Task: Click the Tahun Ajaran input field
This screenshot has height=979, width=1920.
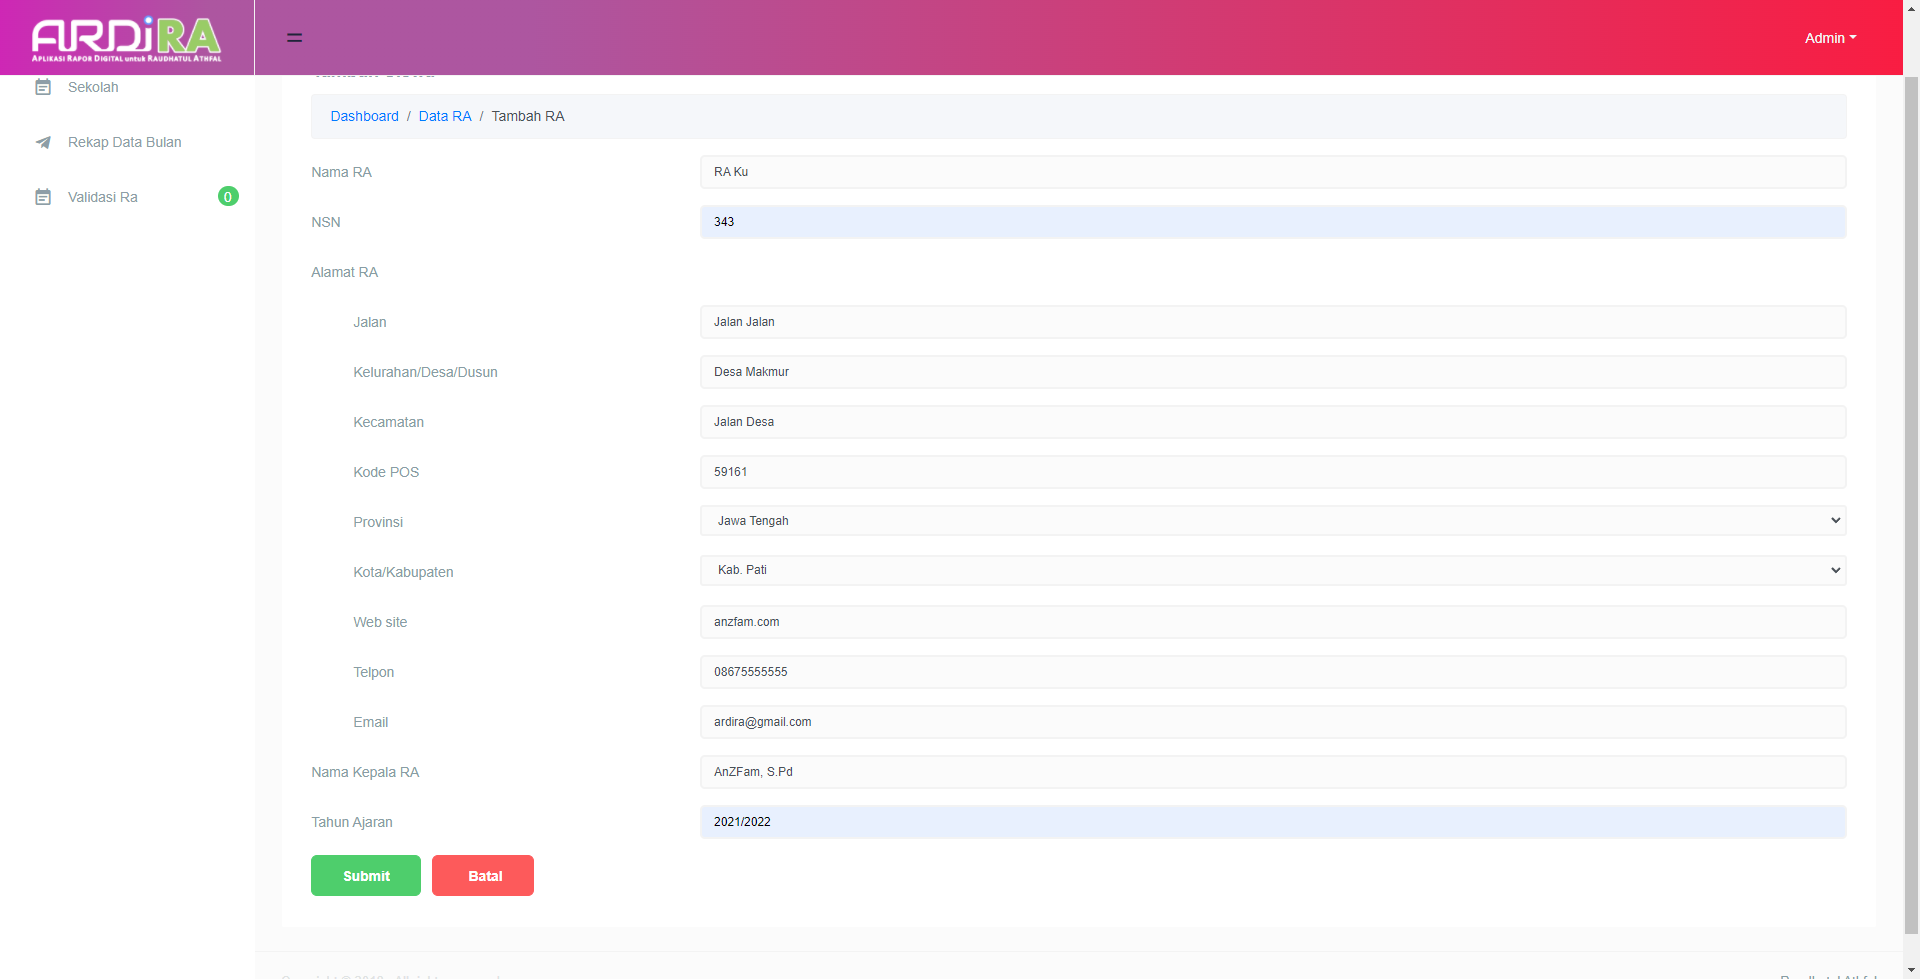Action: pyautogui.click(x=1272, y=822)
